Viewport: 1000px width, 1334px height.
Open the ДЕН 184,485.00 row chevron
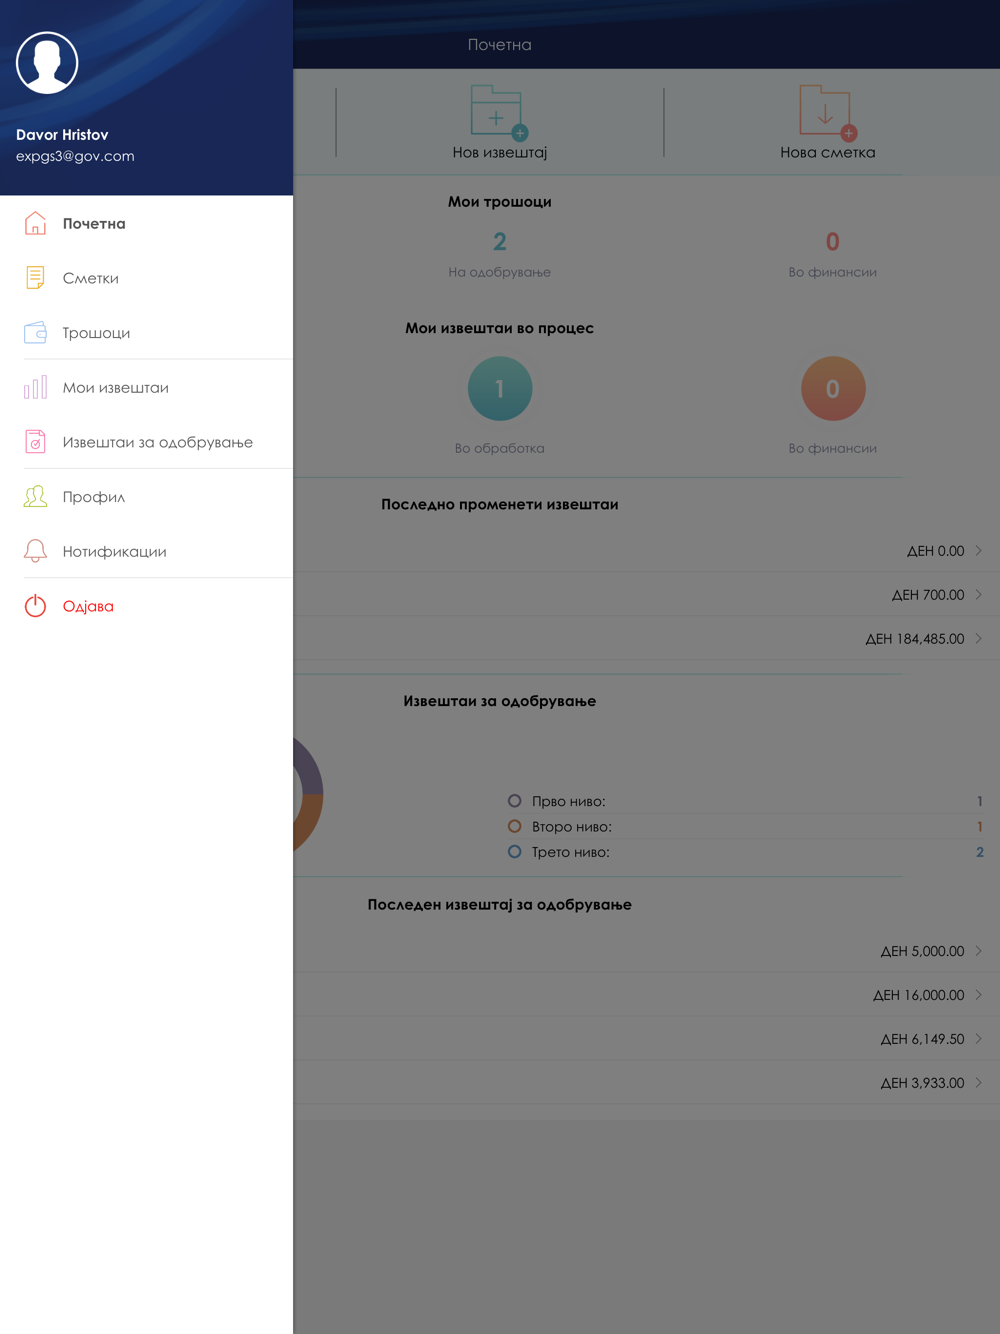pyautogui.click(x=978, y=638)
